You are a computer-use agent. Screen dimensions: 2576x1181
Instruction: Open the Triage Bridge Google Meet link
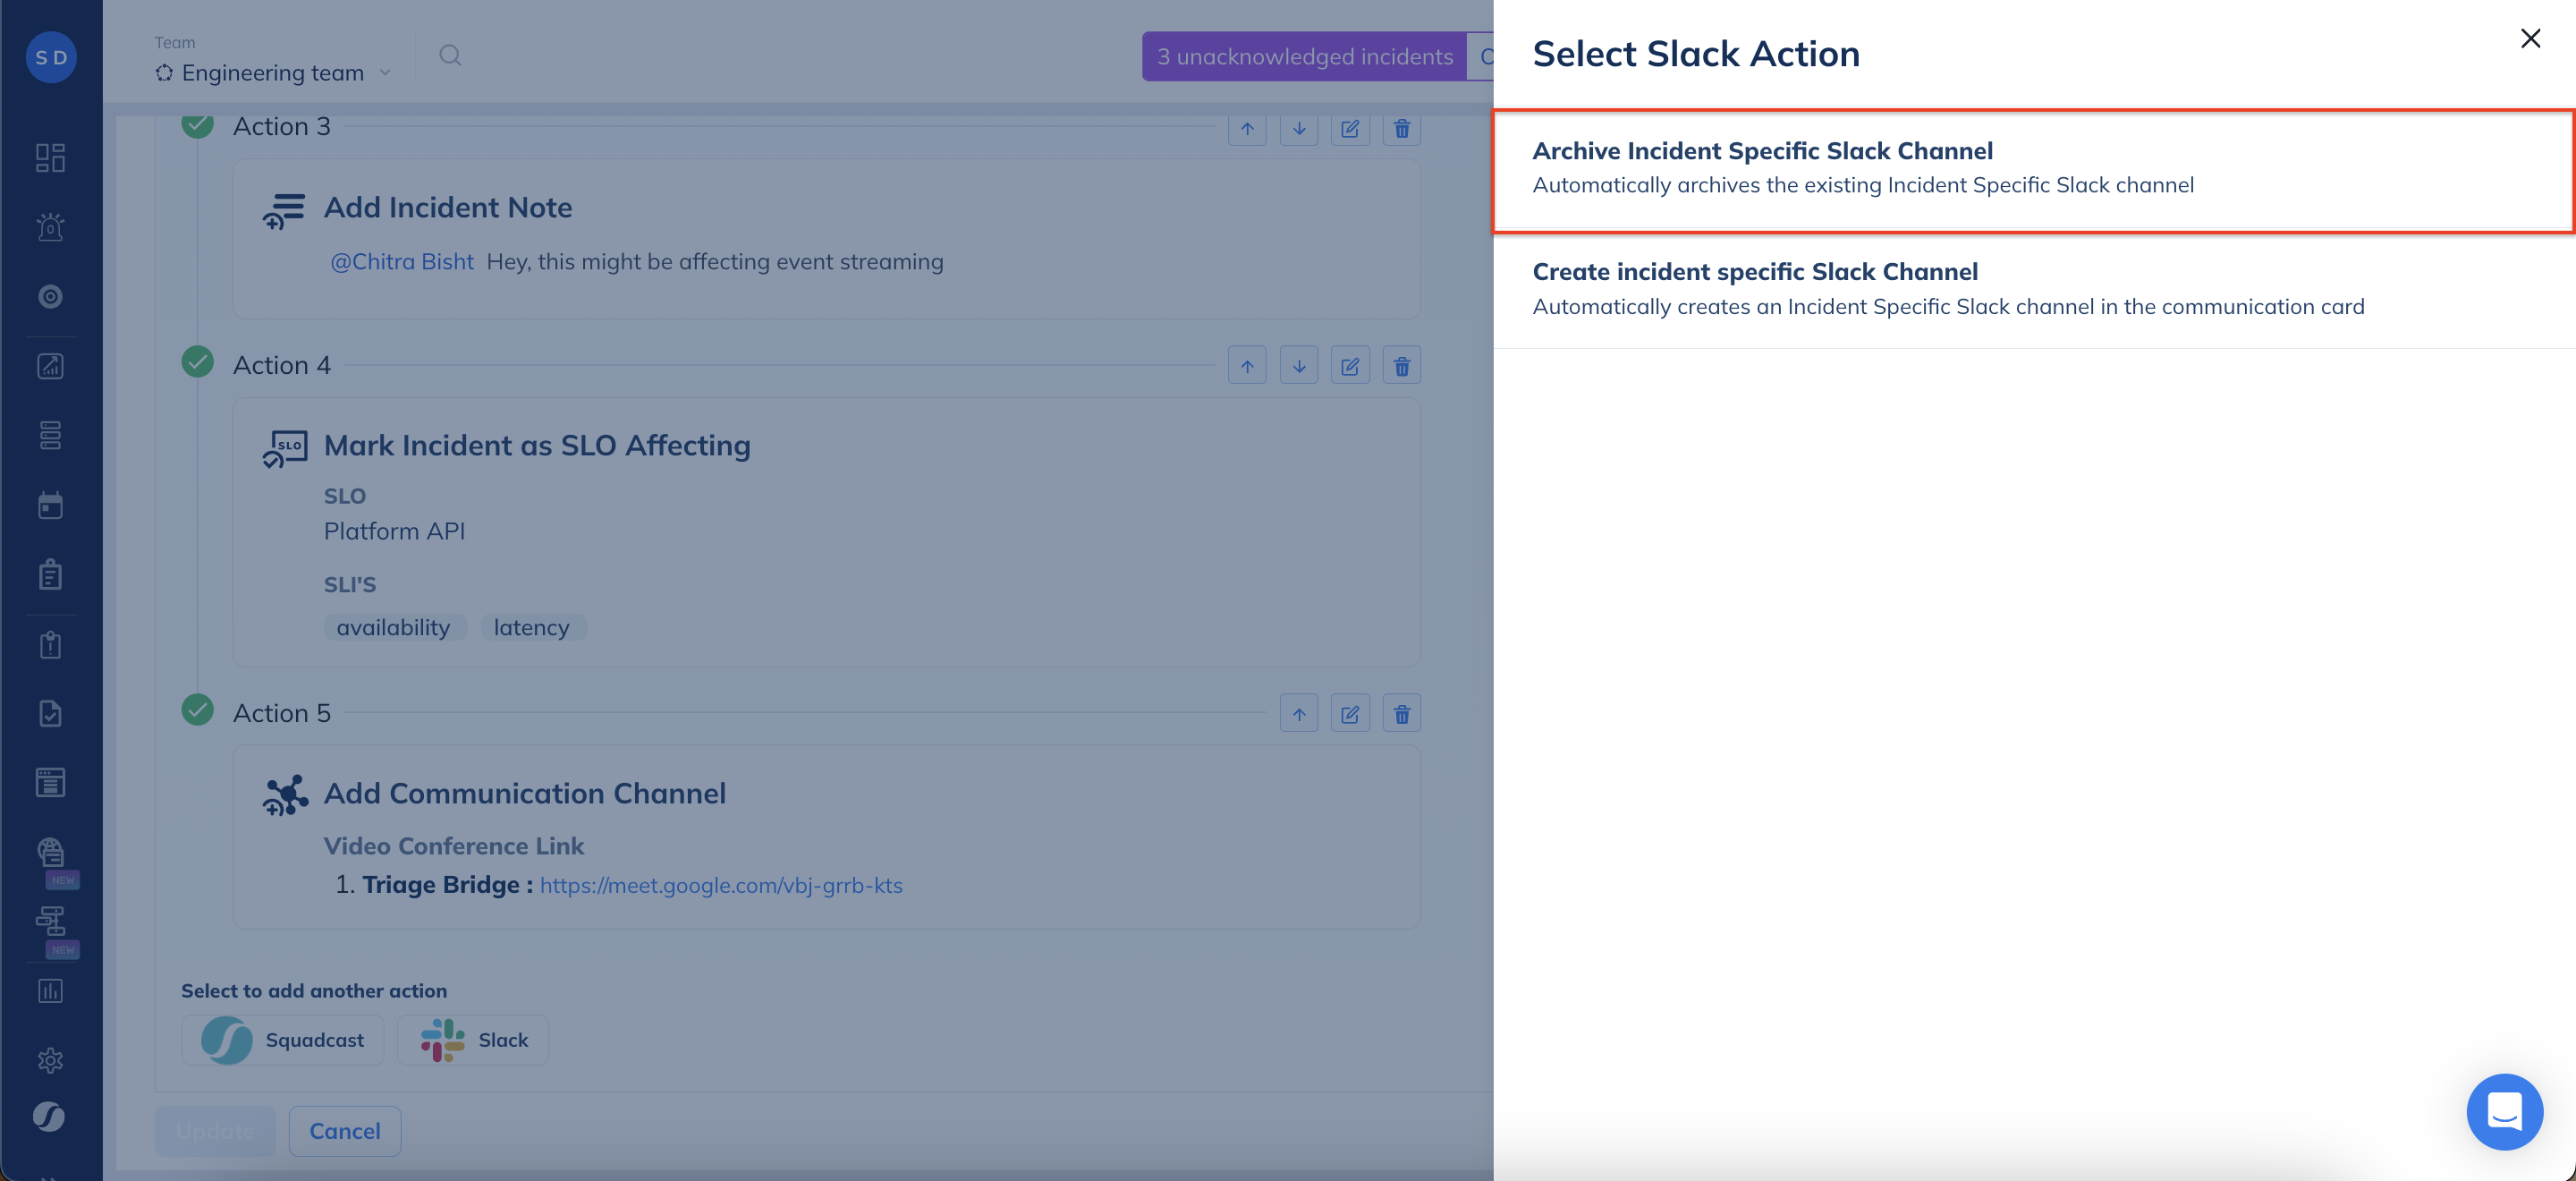pyautogui.click(x=720, y=886)
